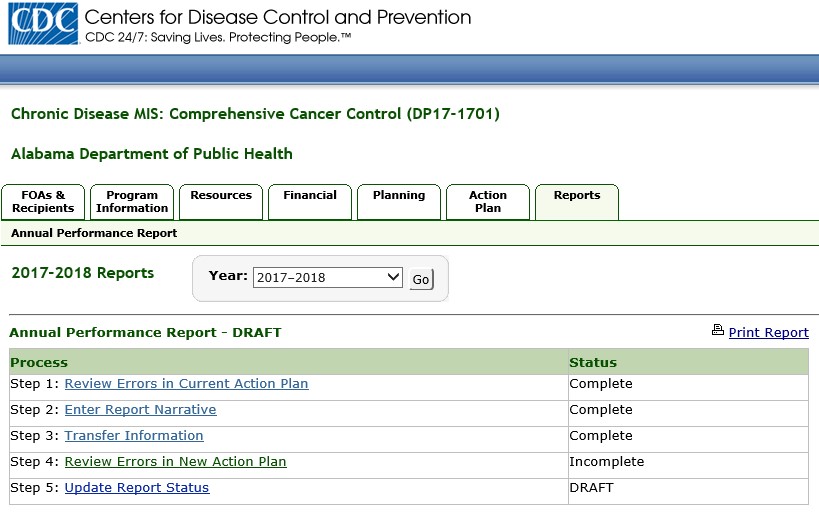Click Annual Performance Report submenu item
819x519 pixels.
click(x=94, y=233)
